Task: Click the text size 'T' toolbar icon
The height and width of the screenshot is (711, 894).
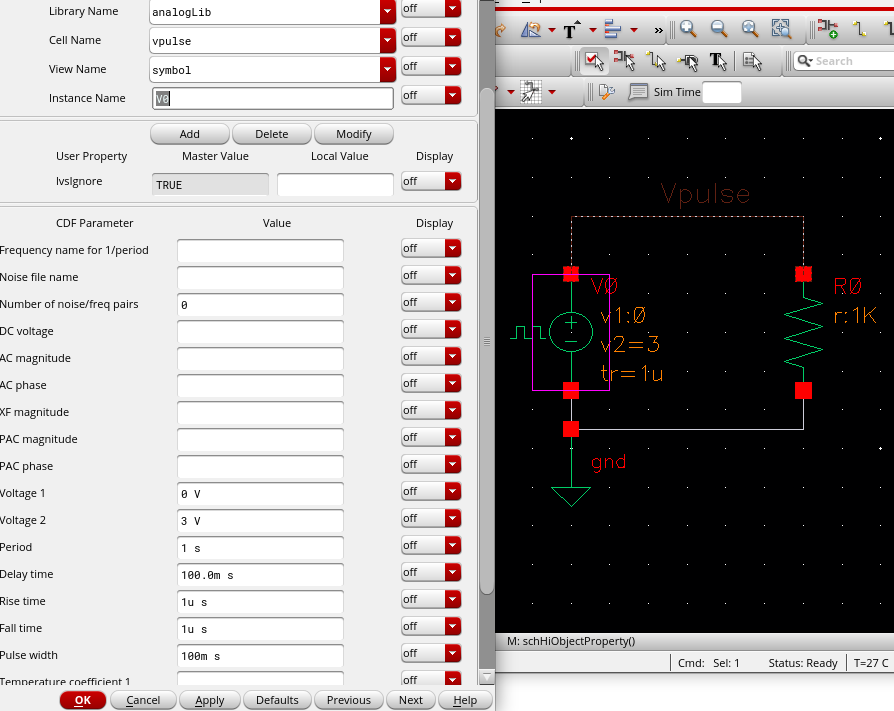Action: 571,30
